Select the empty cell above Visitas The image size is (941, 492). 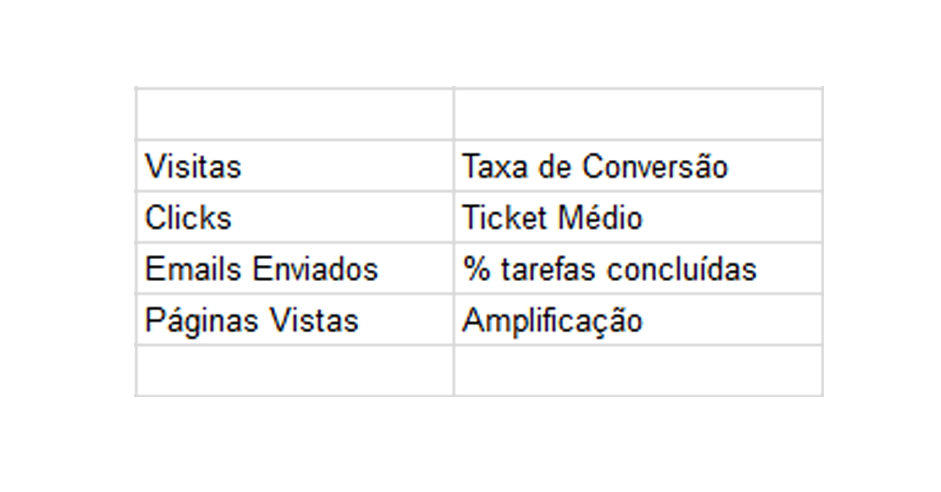click(294, 114)
